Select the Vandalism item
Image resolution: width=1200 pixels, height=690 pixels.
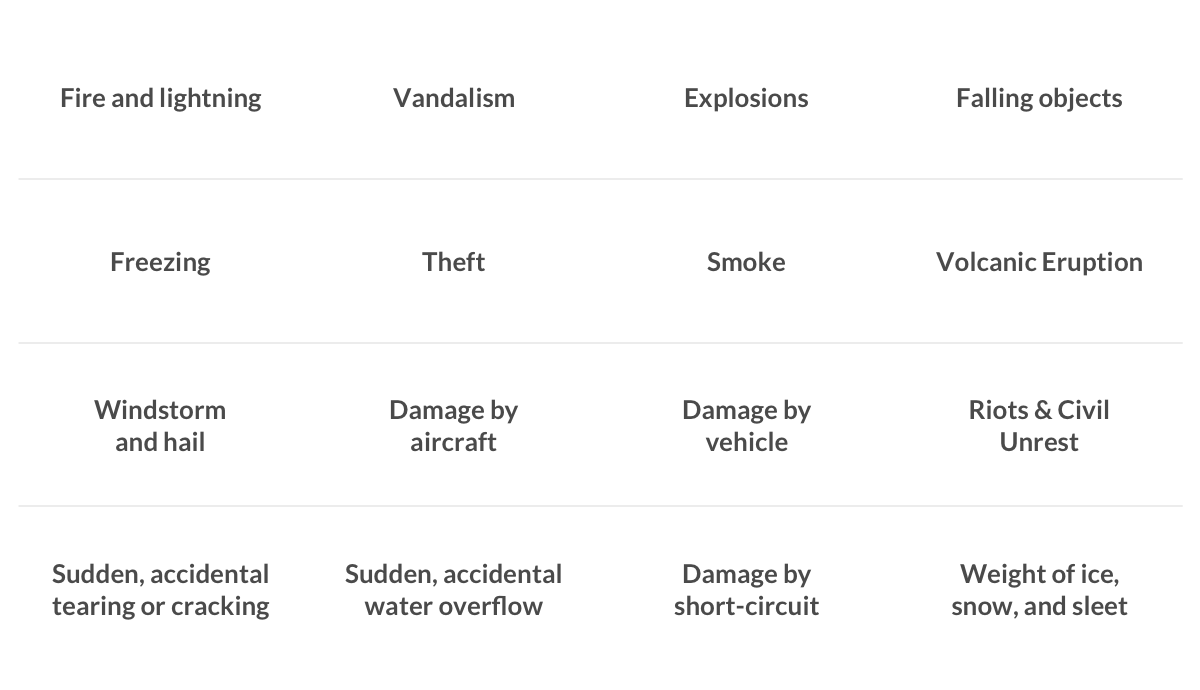(454, 98)
